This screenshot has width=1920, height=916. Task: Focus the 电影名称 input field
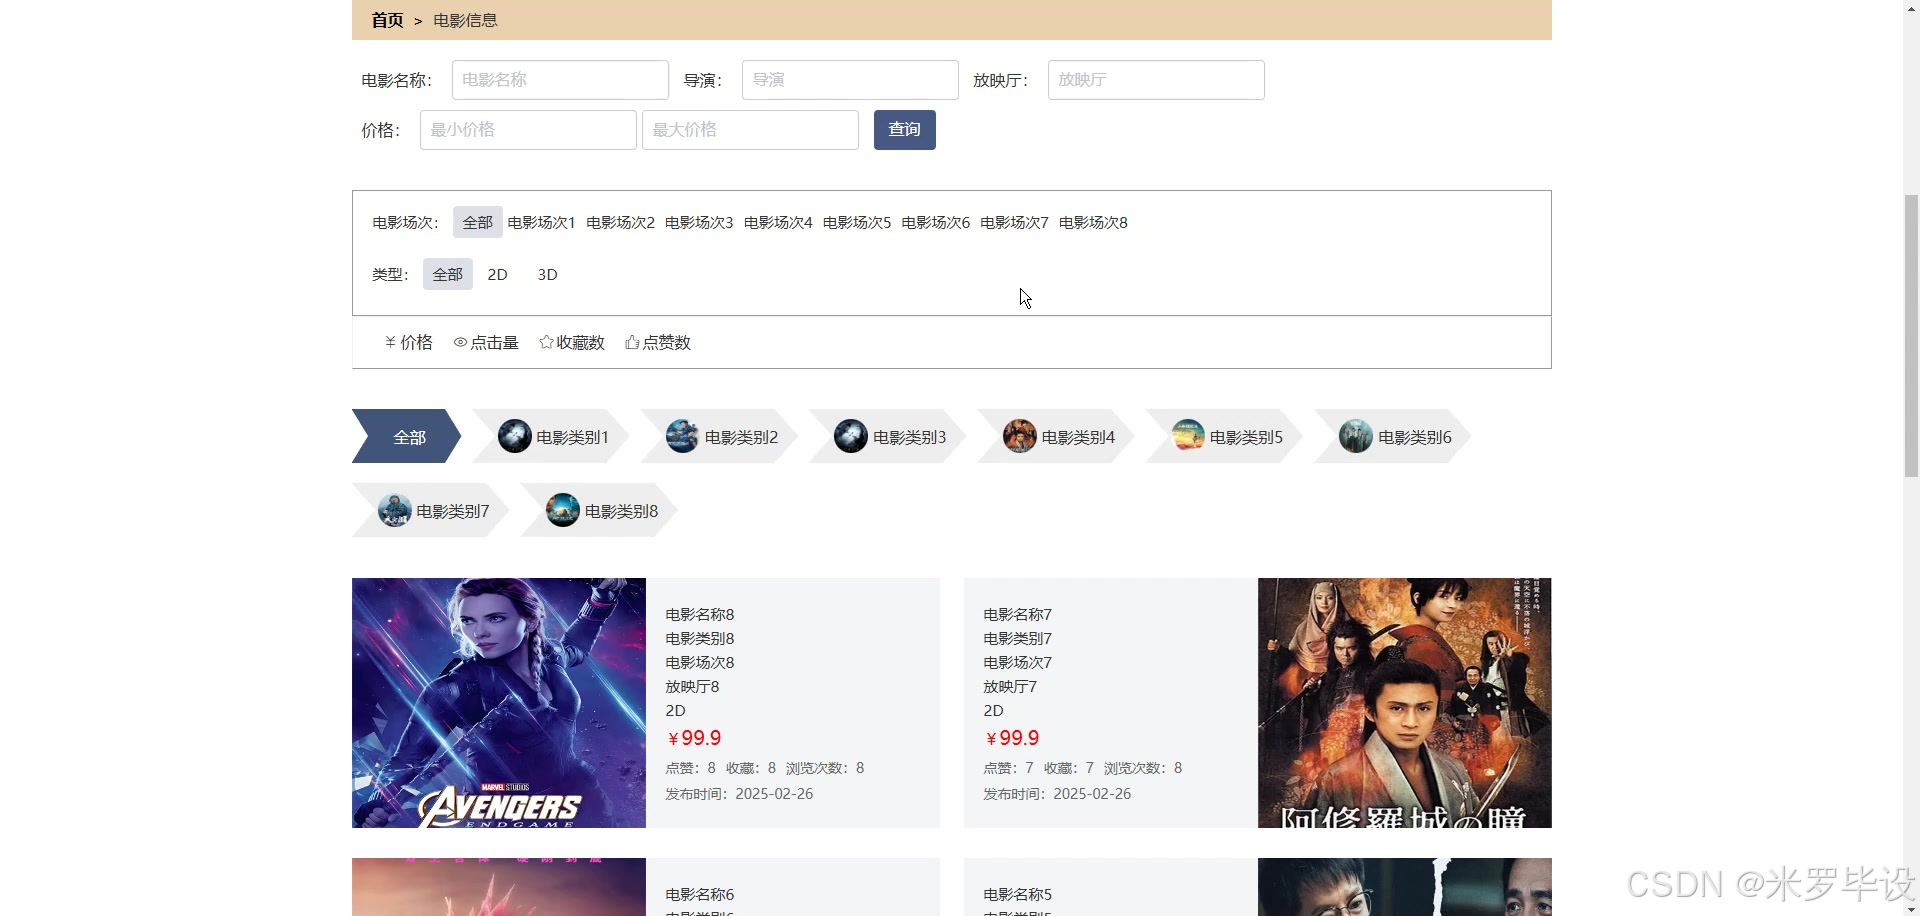[560, 80]
